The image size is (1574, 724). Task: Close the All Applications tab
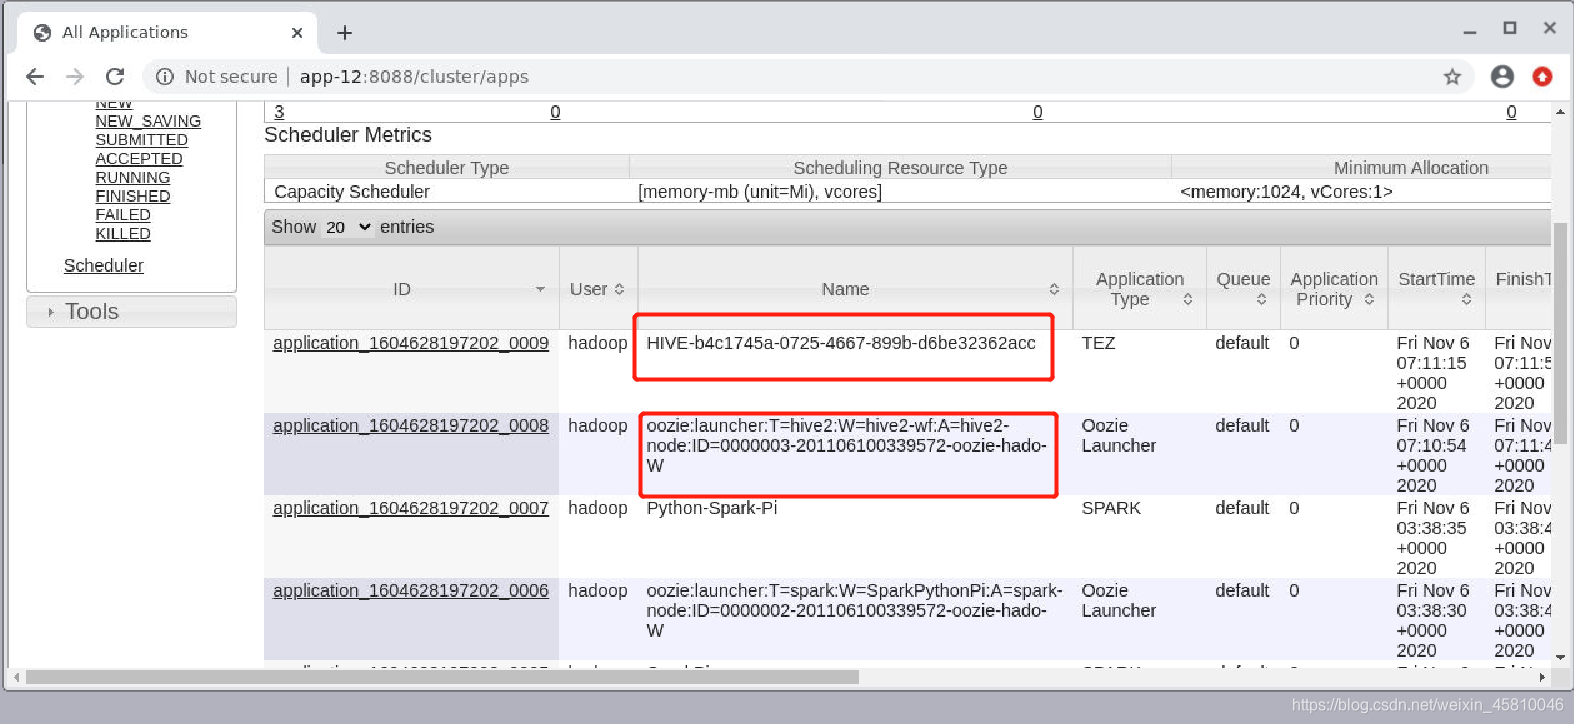(297, 33)
